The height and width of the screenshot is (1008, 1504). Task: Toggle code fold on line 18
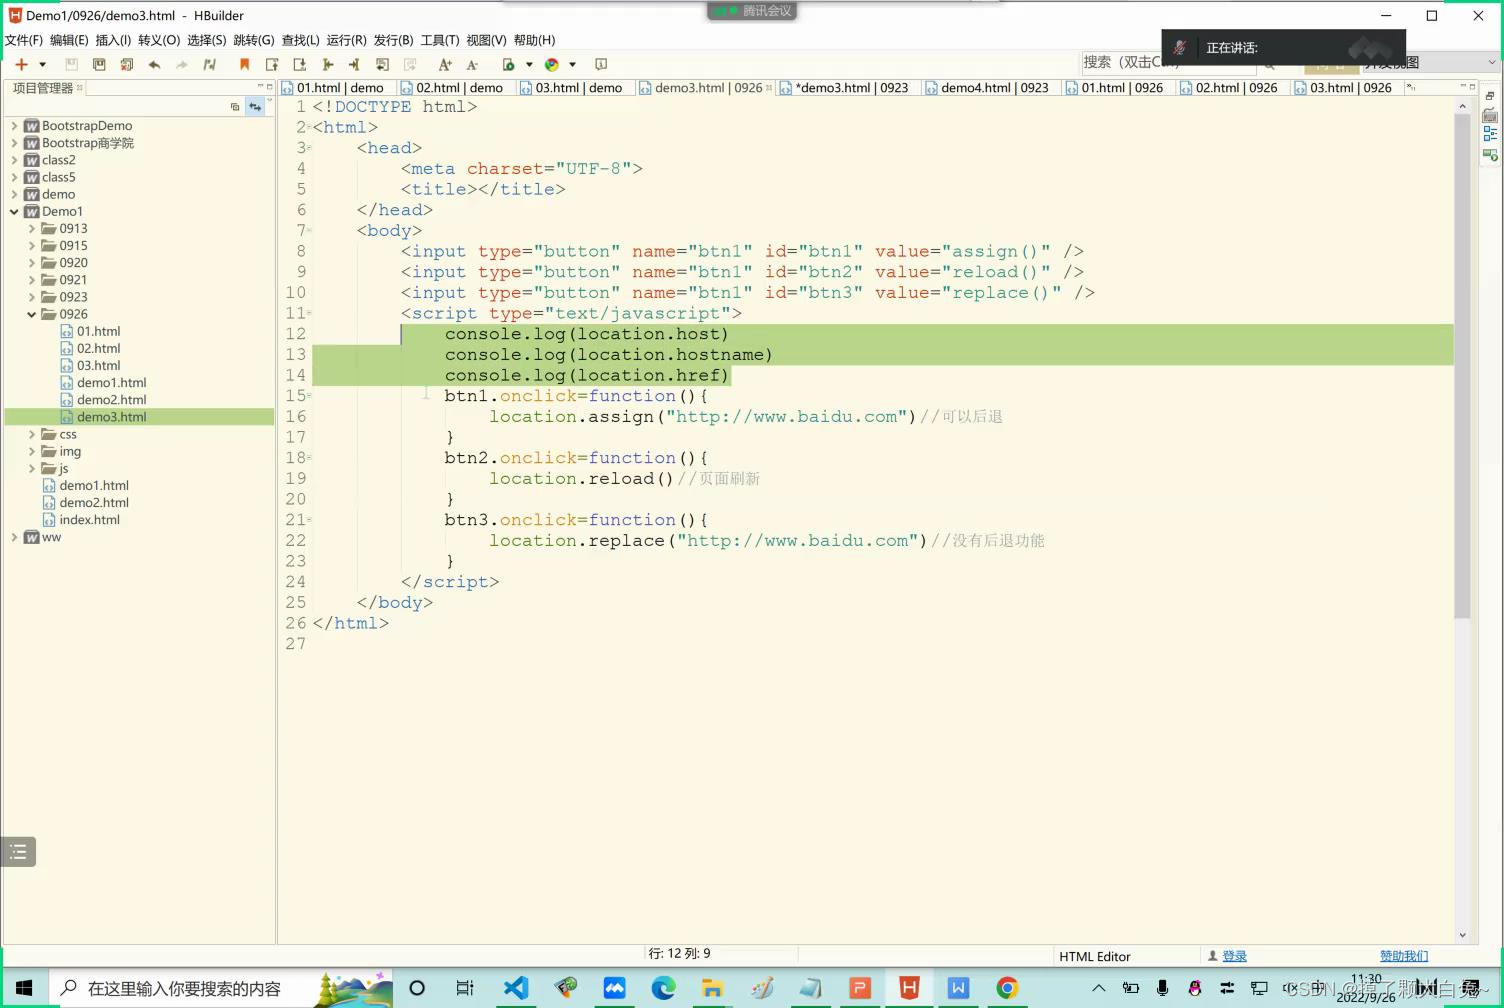point(309,458)
